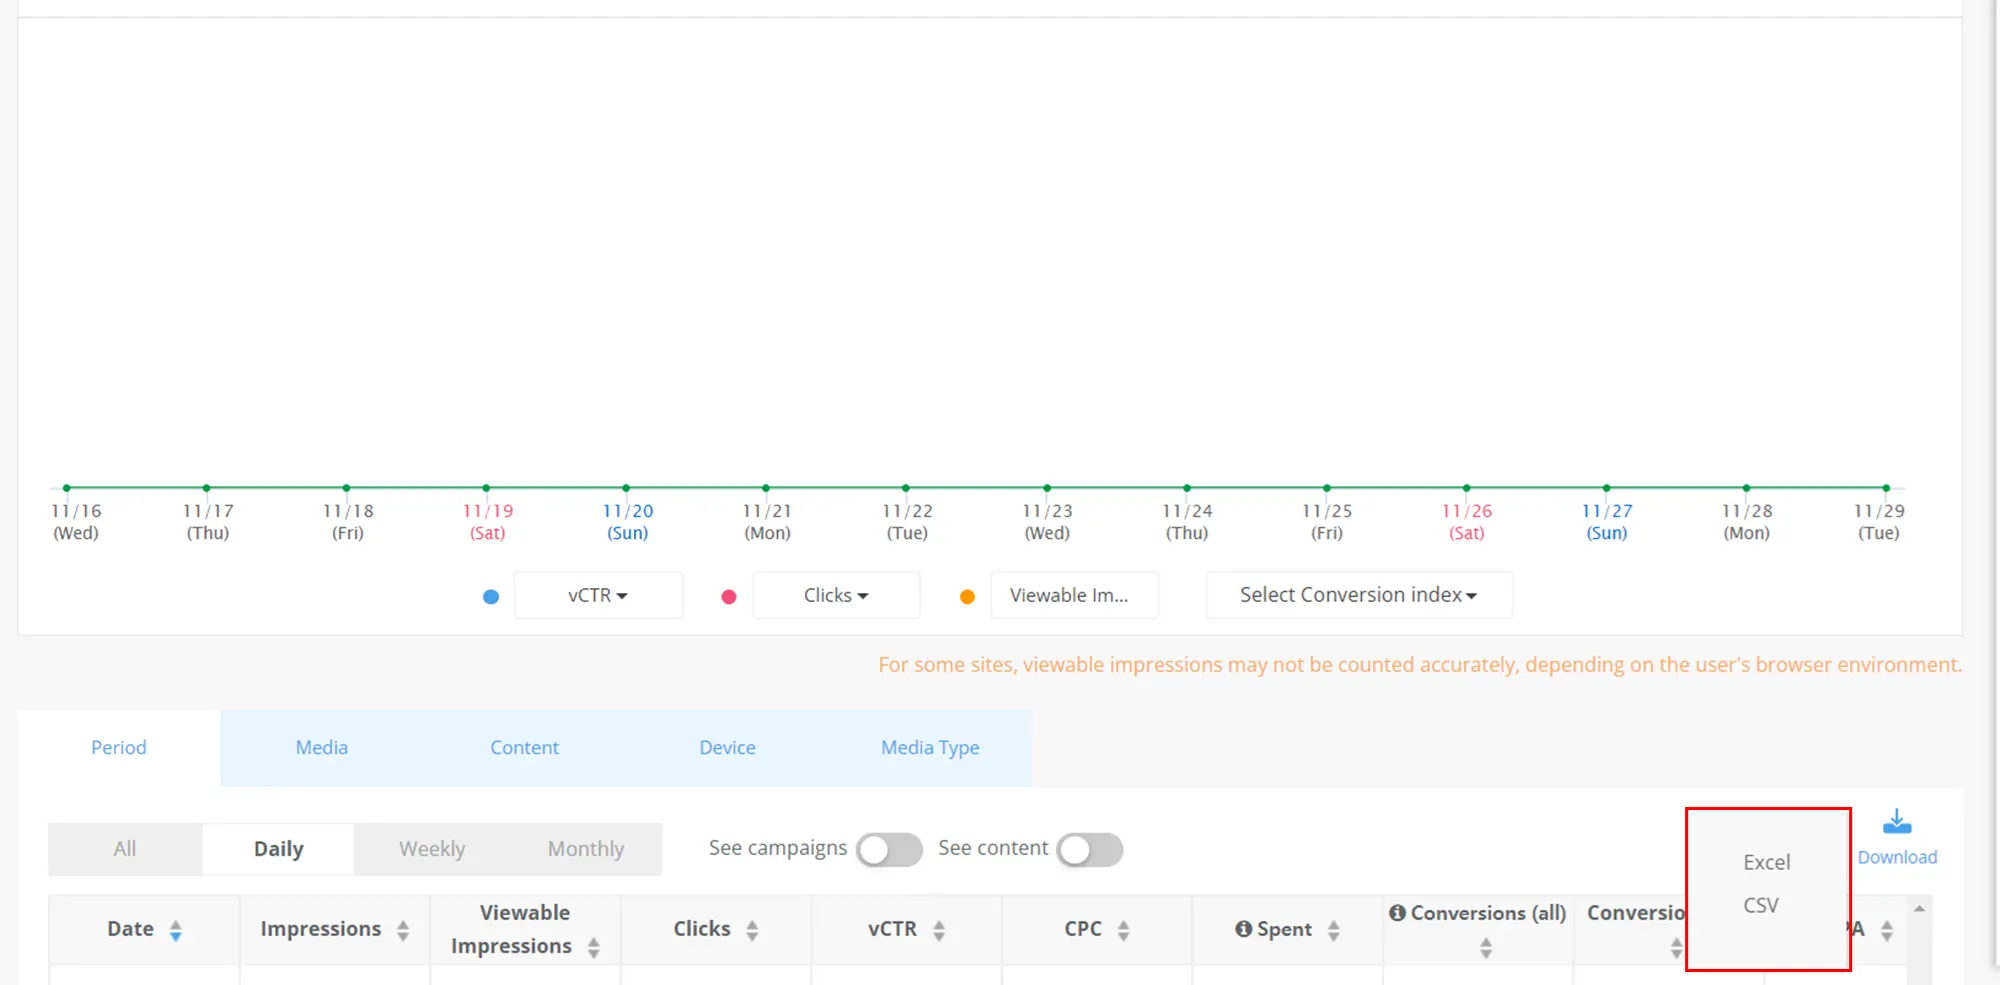Click the orange viewable impressions notice text

tap(1420, 665)
